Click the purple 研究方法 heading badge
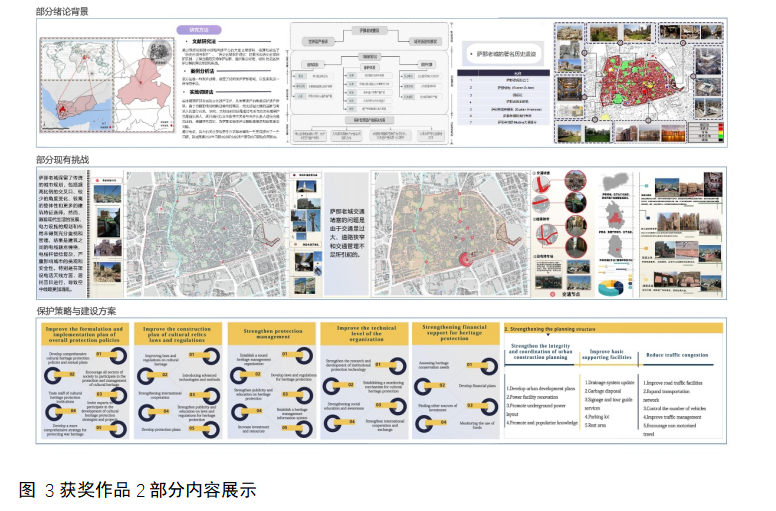This screenshot has height=511, width=776. (197, 31)
